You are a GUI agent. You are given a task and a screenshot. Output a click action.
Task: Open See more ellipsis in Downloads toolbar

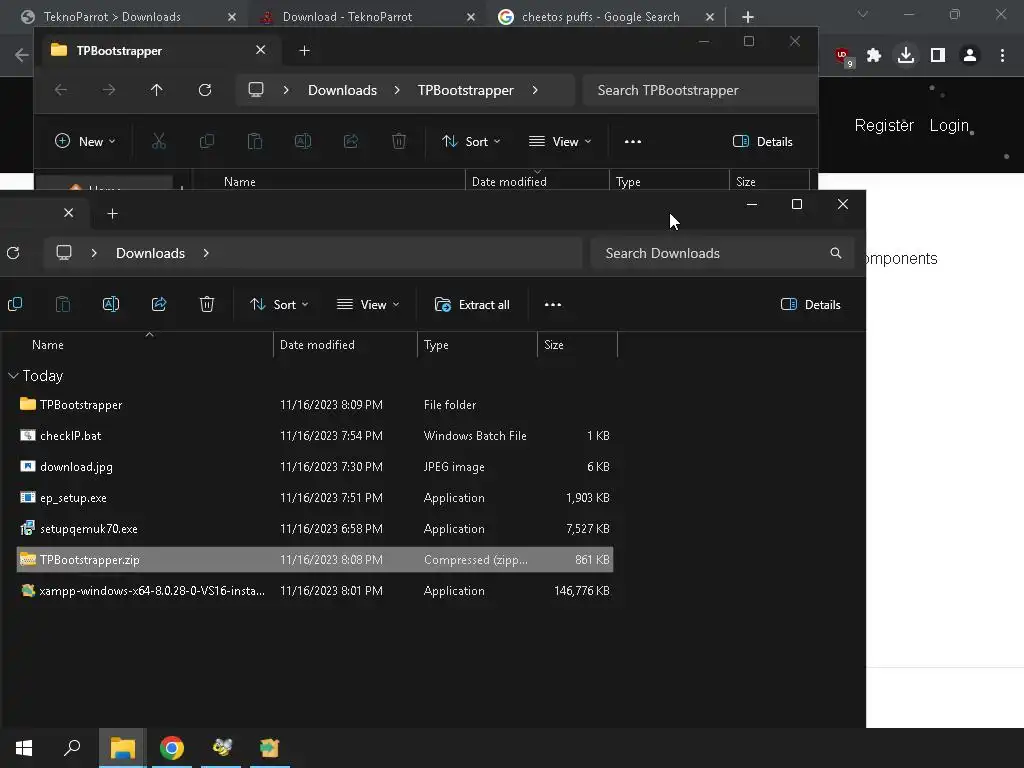(x=553, y=304)
